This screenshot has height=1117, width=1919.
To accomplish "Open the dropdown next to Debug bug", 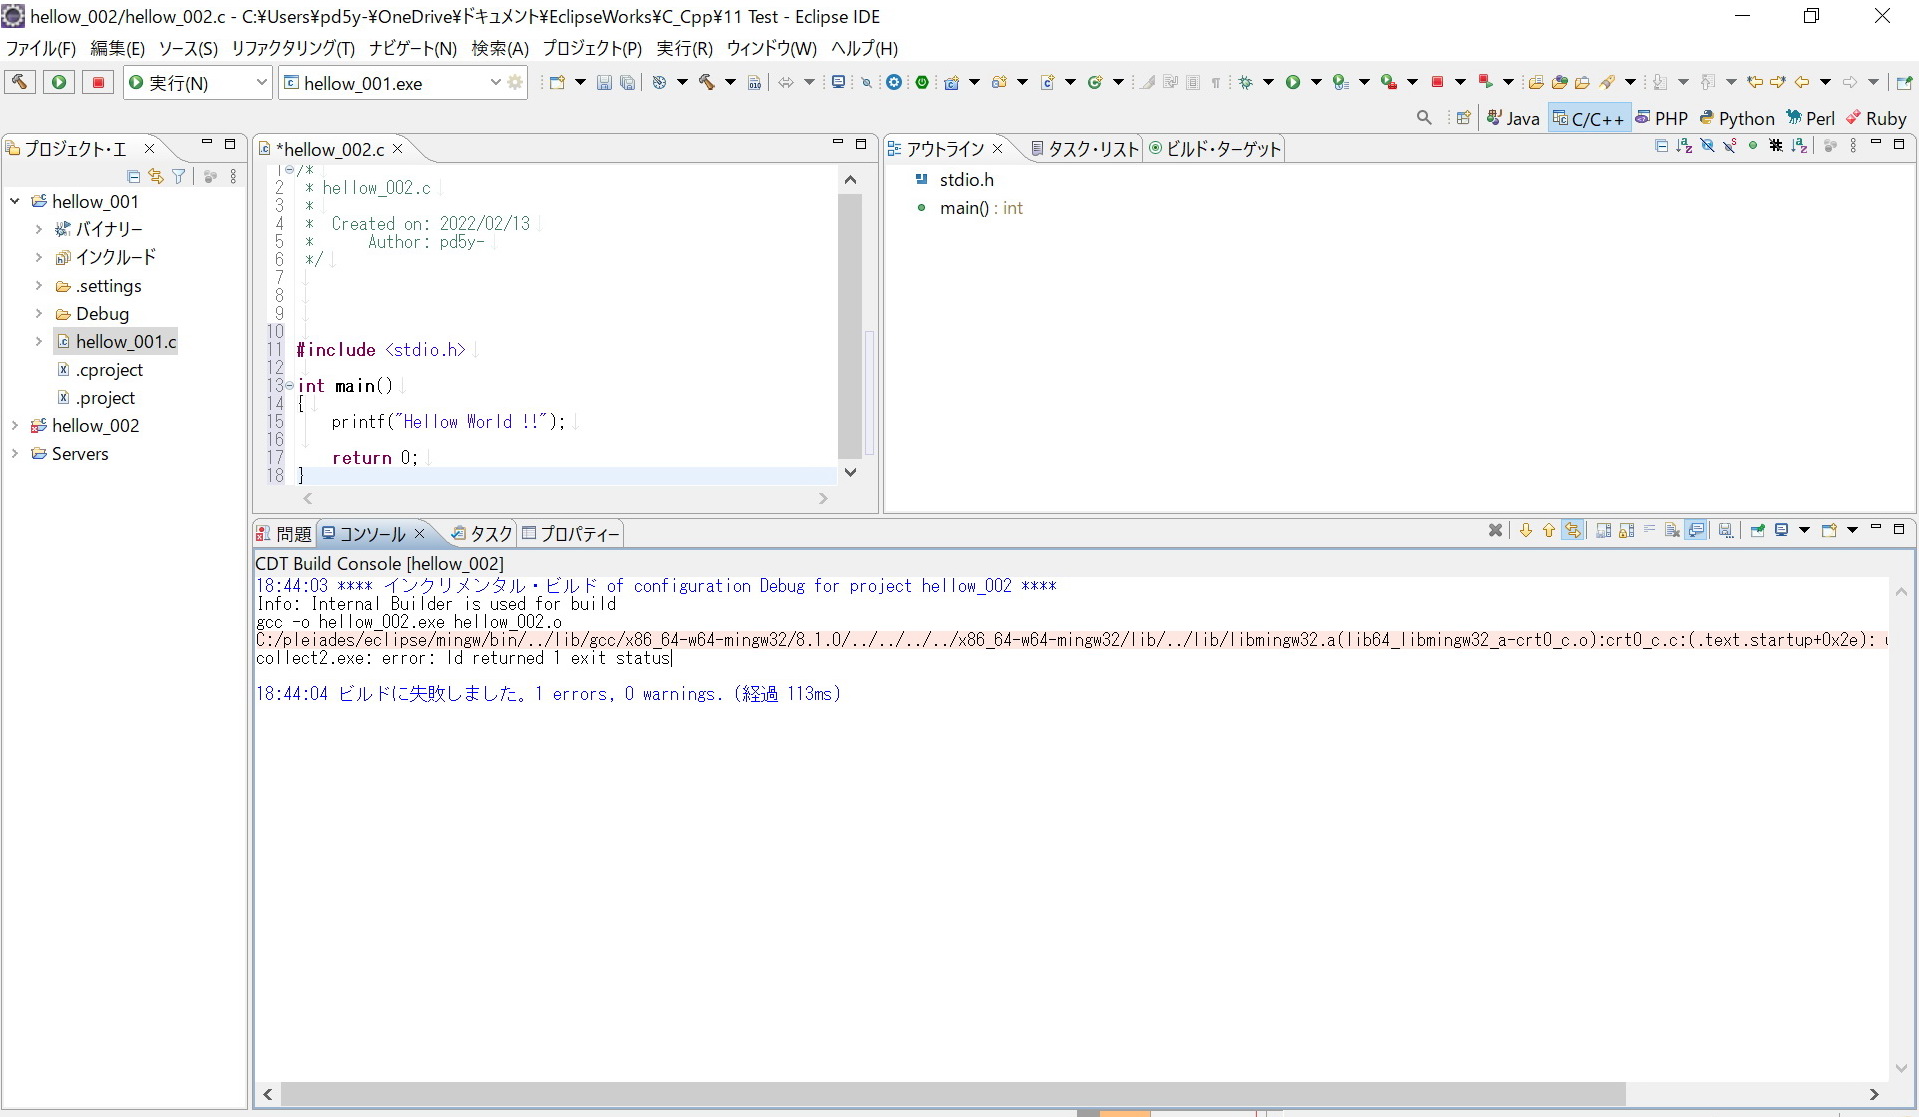I will pyautogui.click(x=1268, y=82).
